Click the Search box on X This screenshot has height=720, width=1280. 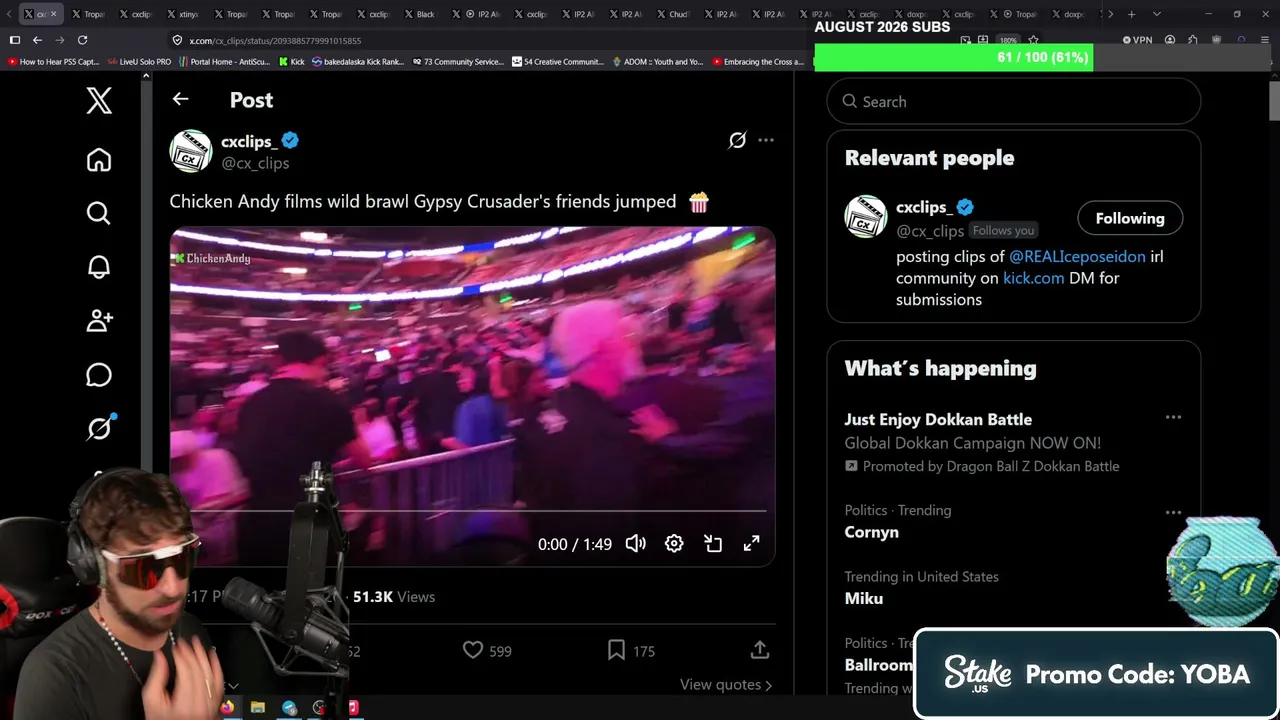pos(1013,101)
